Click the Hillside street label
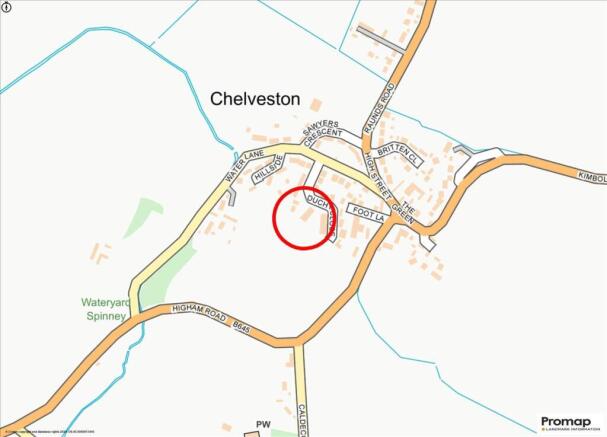This screenshot has height=437, width=607. (x=267, y=169)
